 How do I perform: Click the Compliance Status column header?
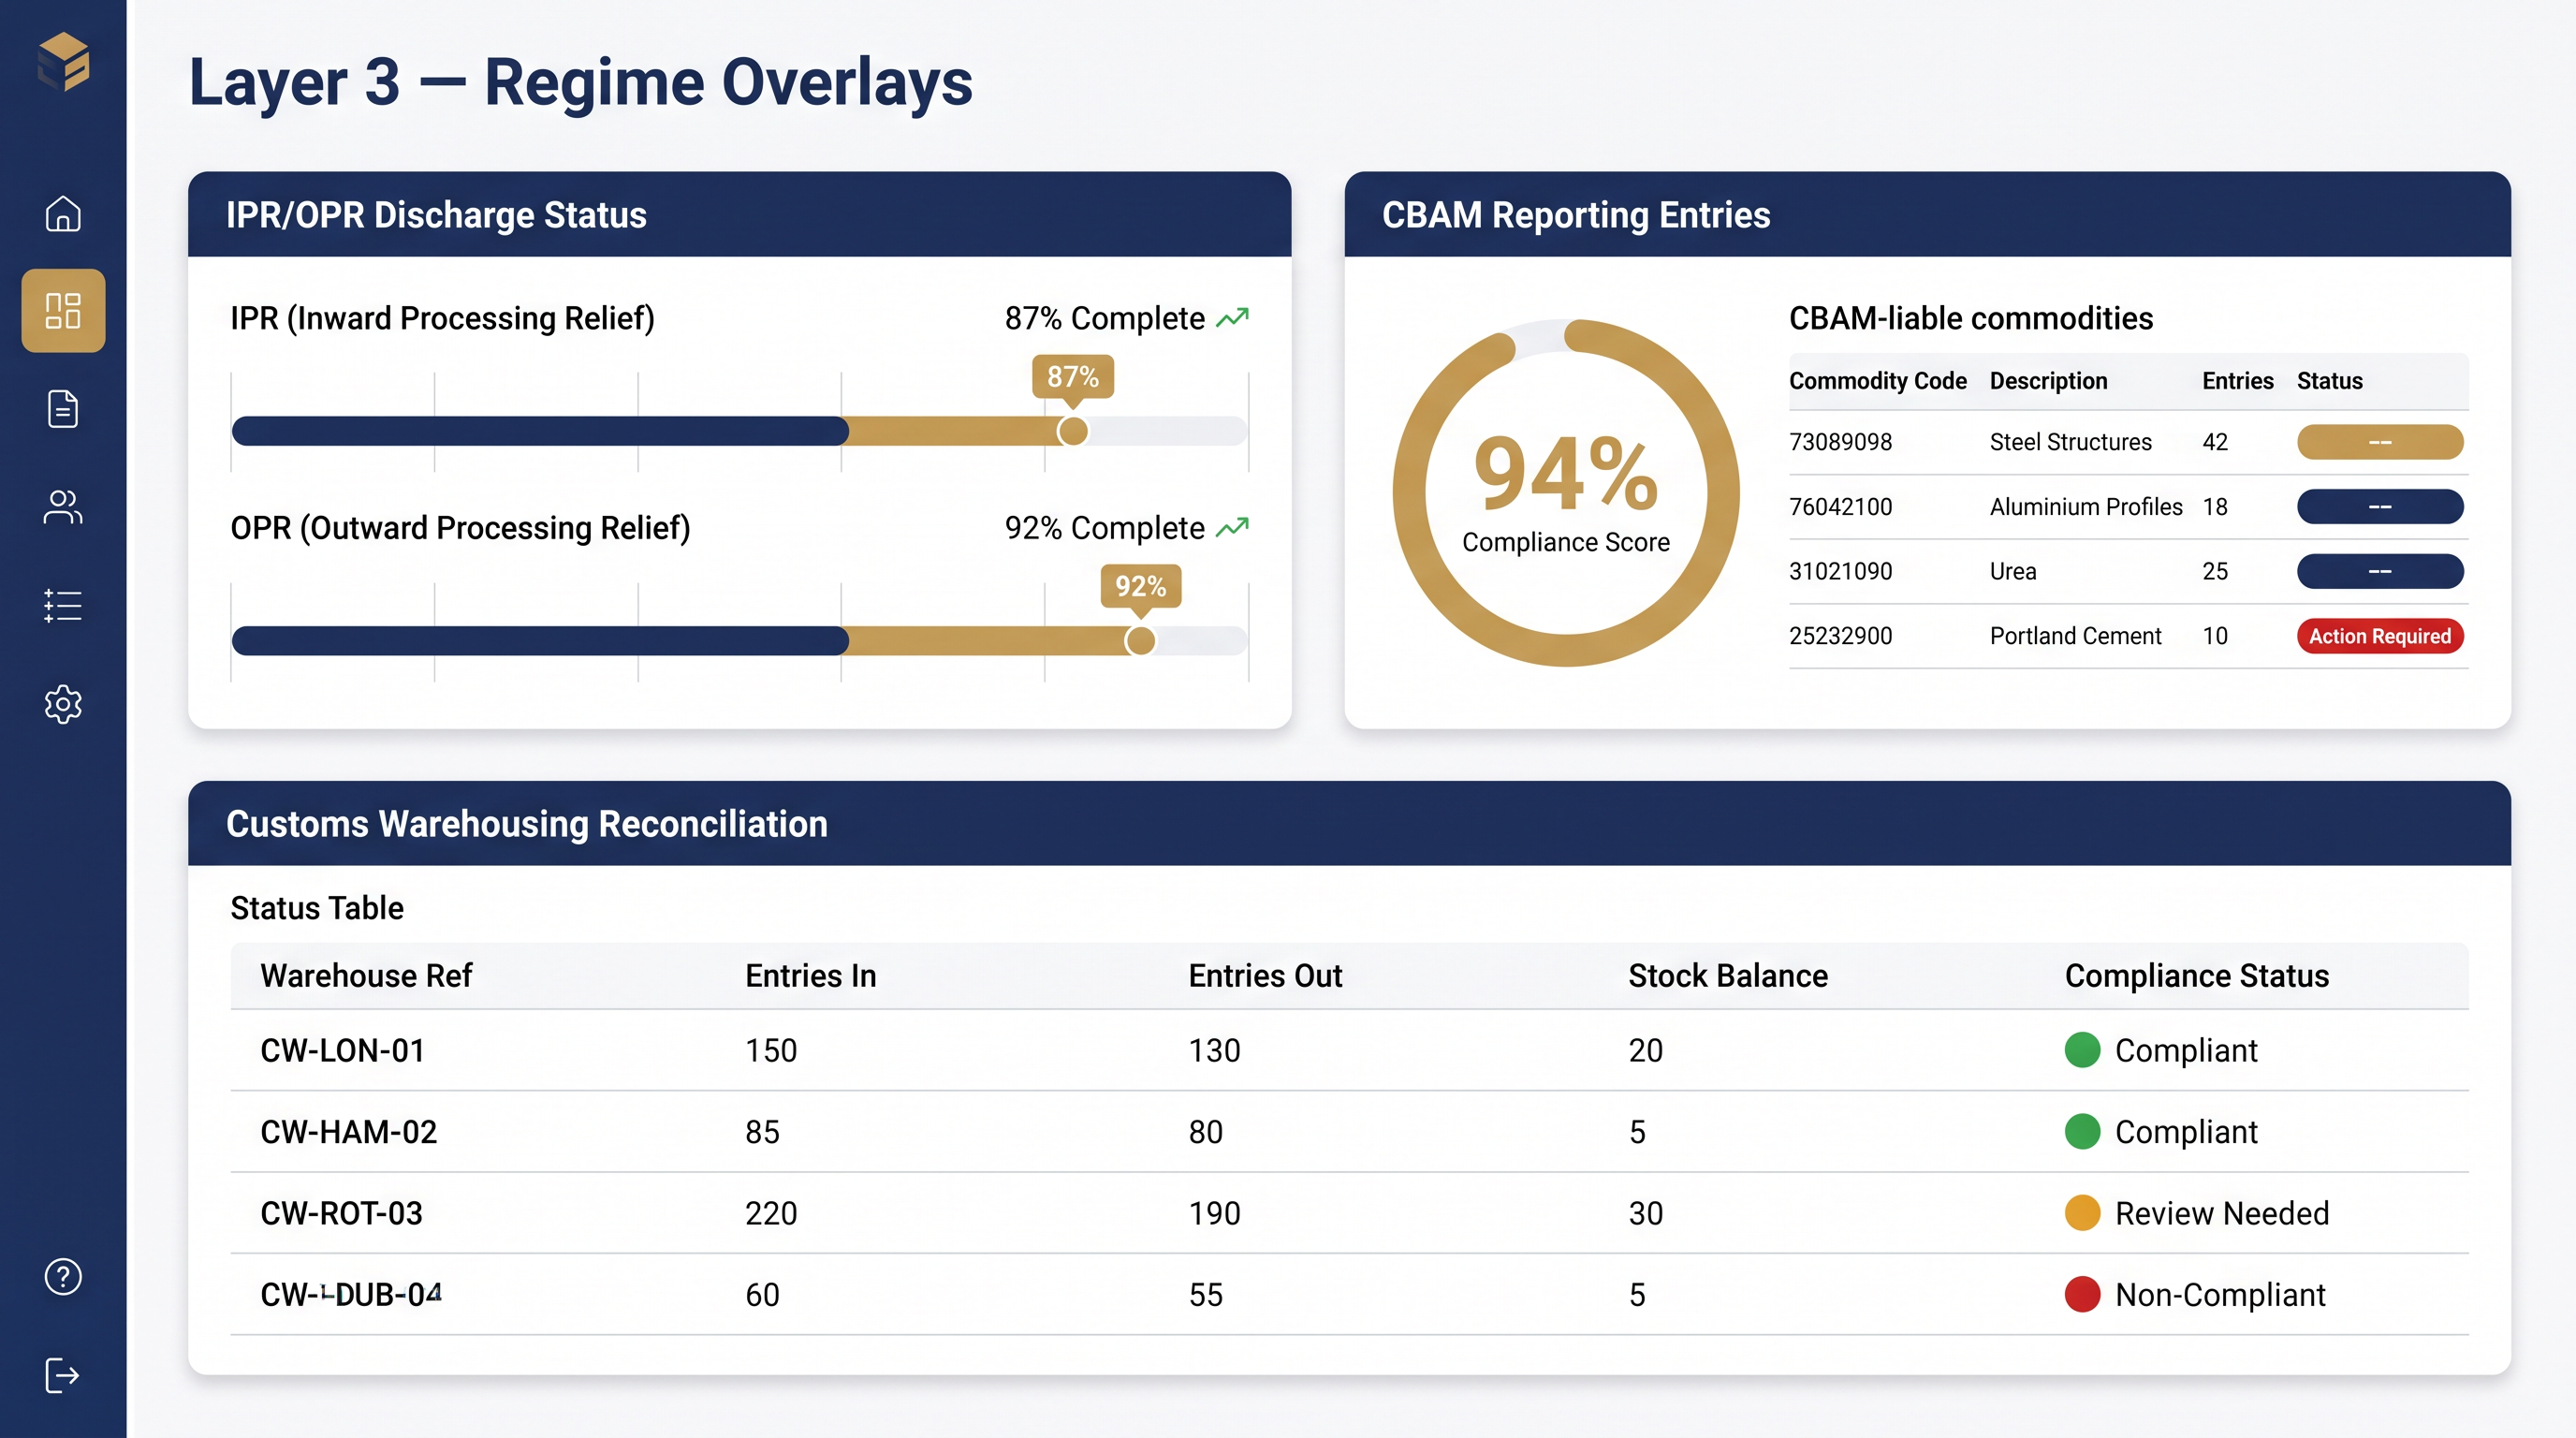coord(2197,975)
